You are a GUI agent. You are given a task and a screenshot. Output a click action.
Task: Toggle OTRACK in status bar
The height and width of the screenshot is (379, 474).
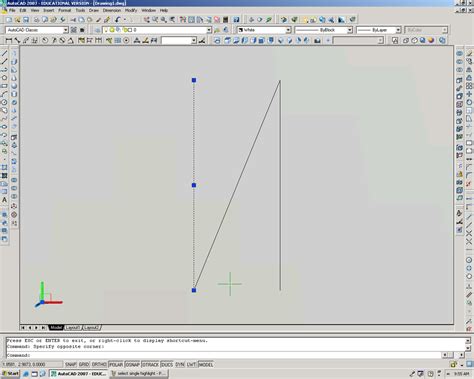(x=150, y=365)
